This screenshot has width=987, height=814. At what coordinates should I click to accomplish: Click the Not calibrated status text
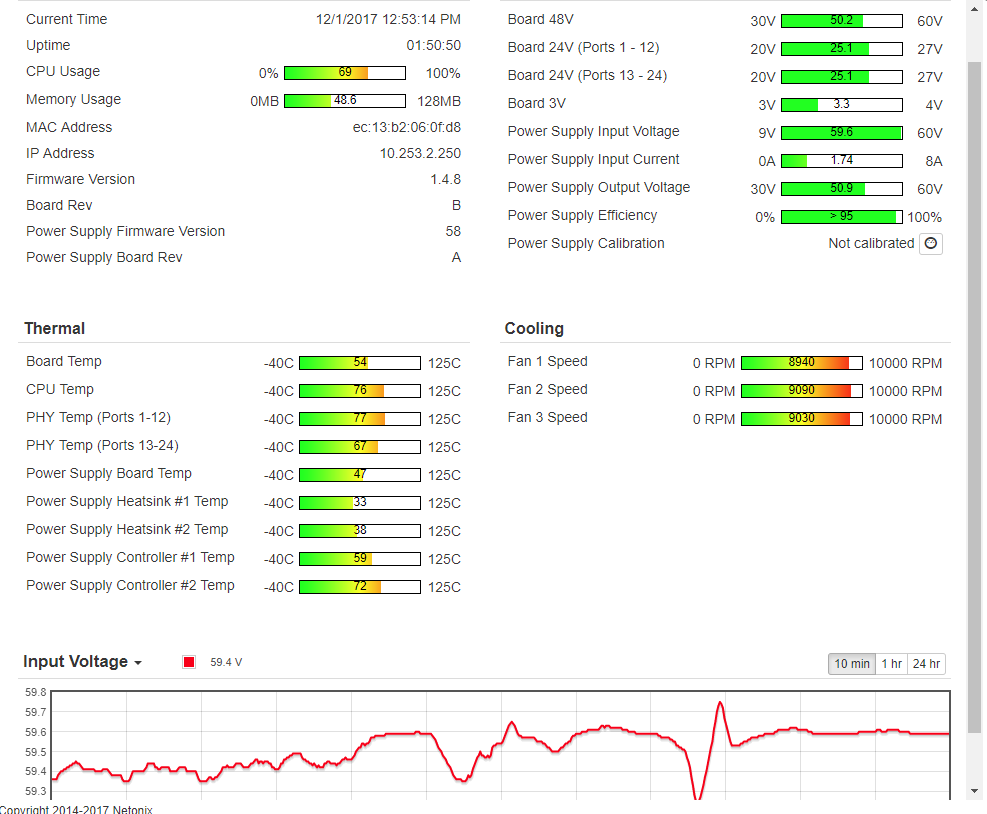(870, 243)
